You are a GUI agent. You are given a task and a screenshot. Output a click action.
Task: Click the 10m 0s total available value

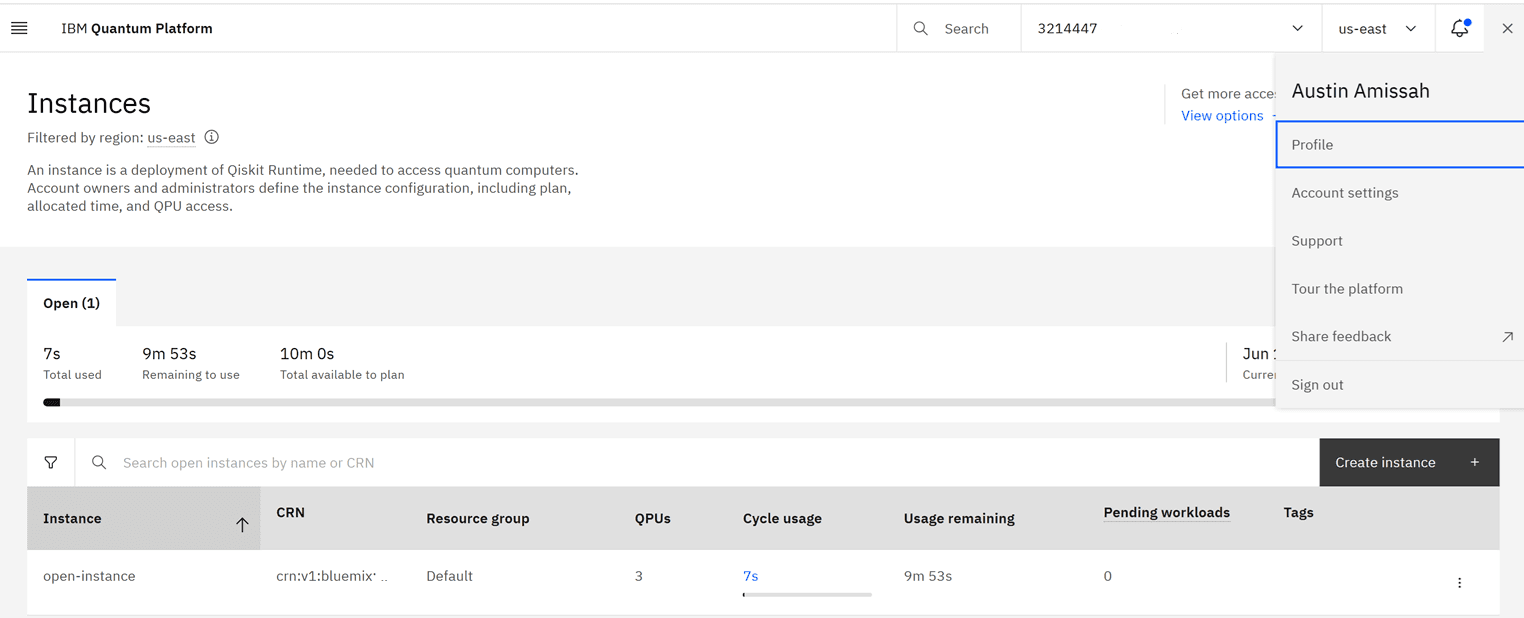307,354
